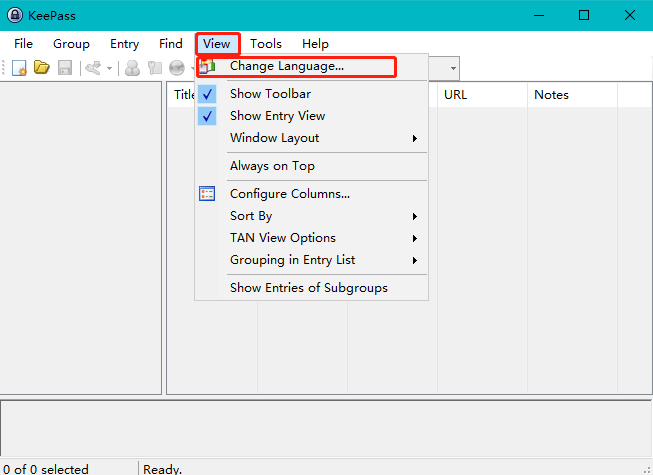Viewport: 653px width, 475px height.
Task: Click the entry details preview pane
Action: (326, 428)
